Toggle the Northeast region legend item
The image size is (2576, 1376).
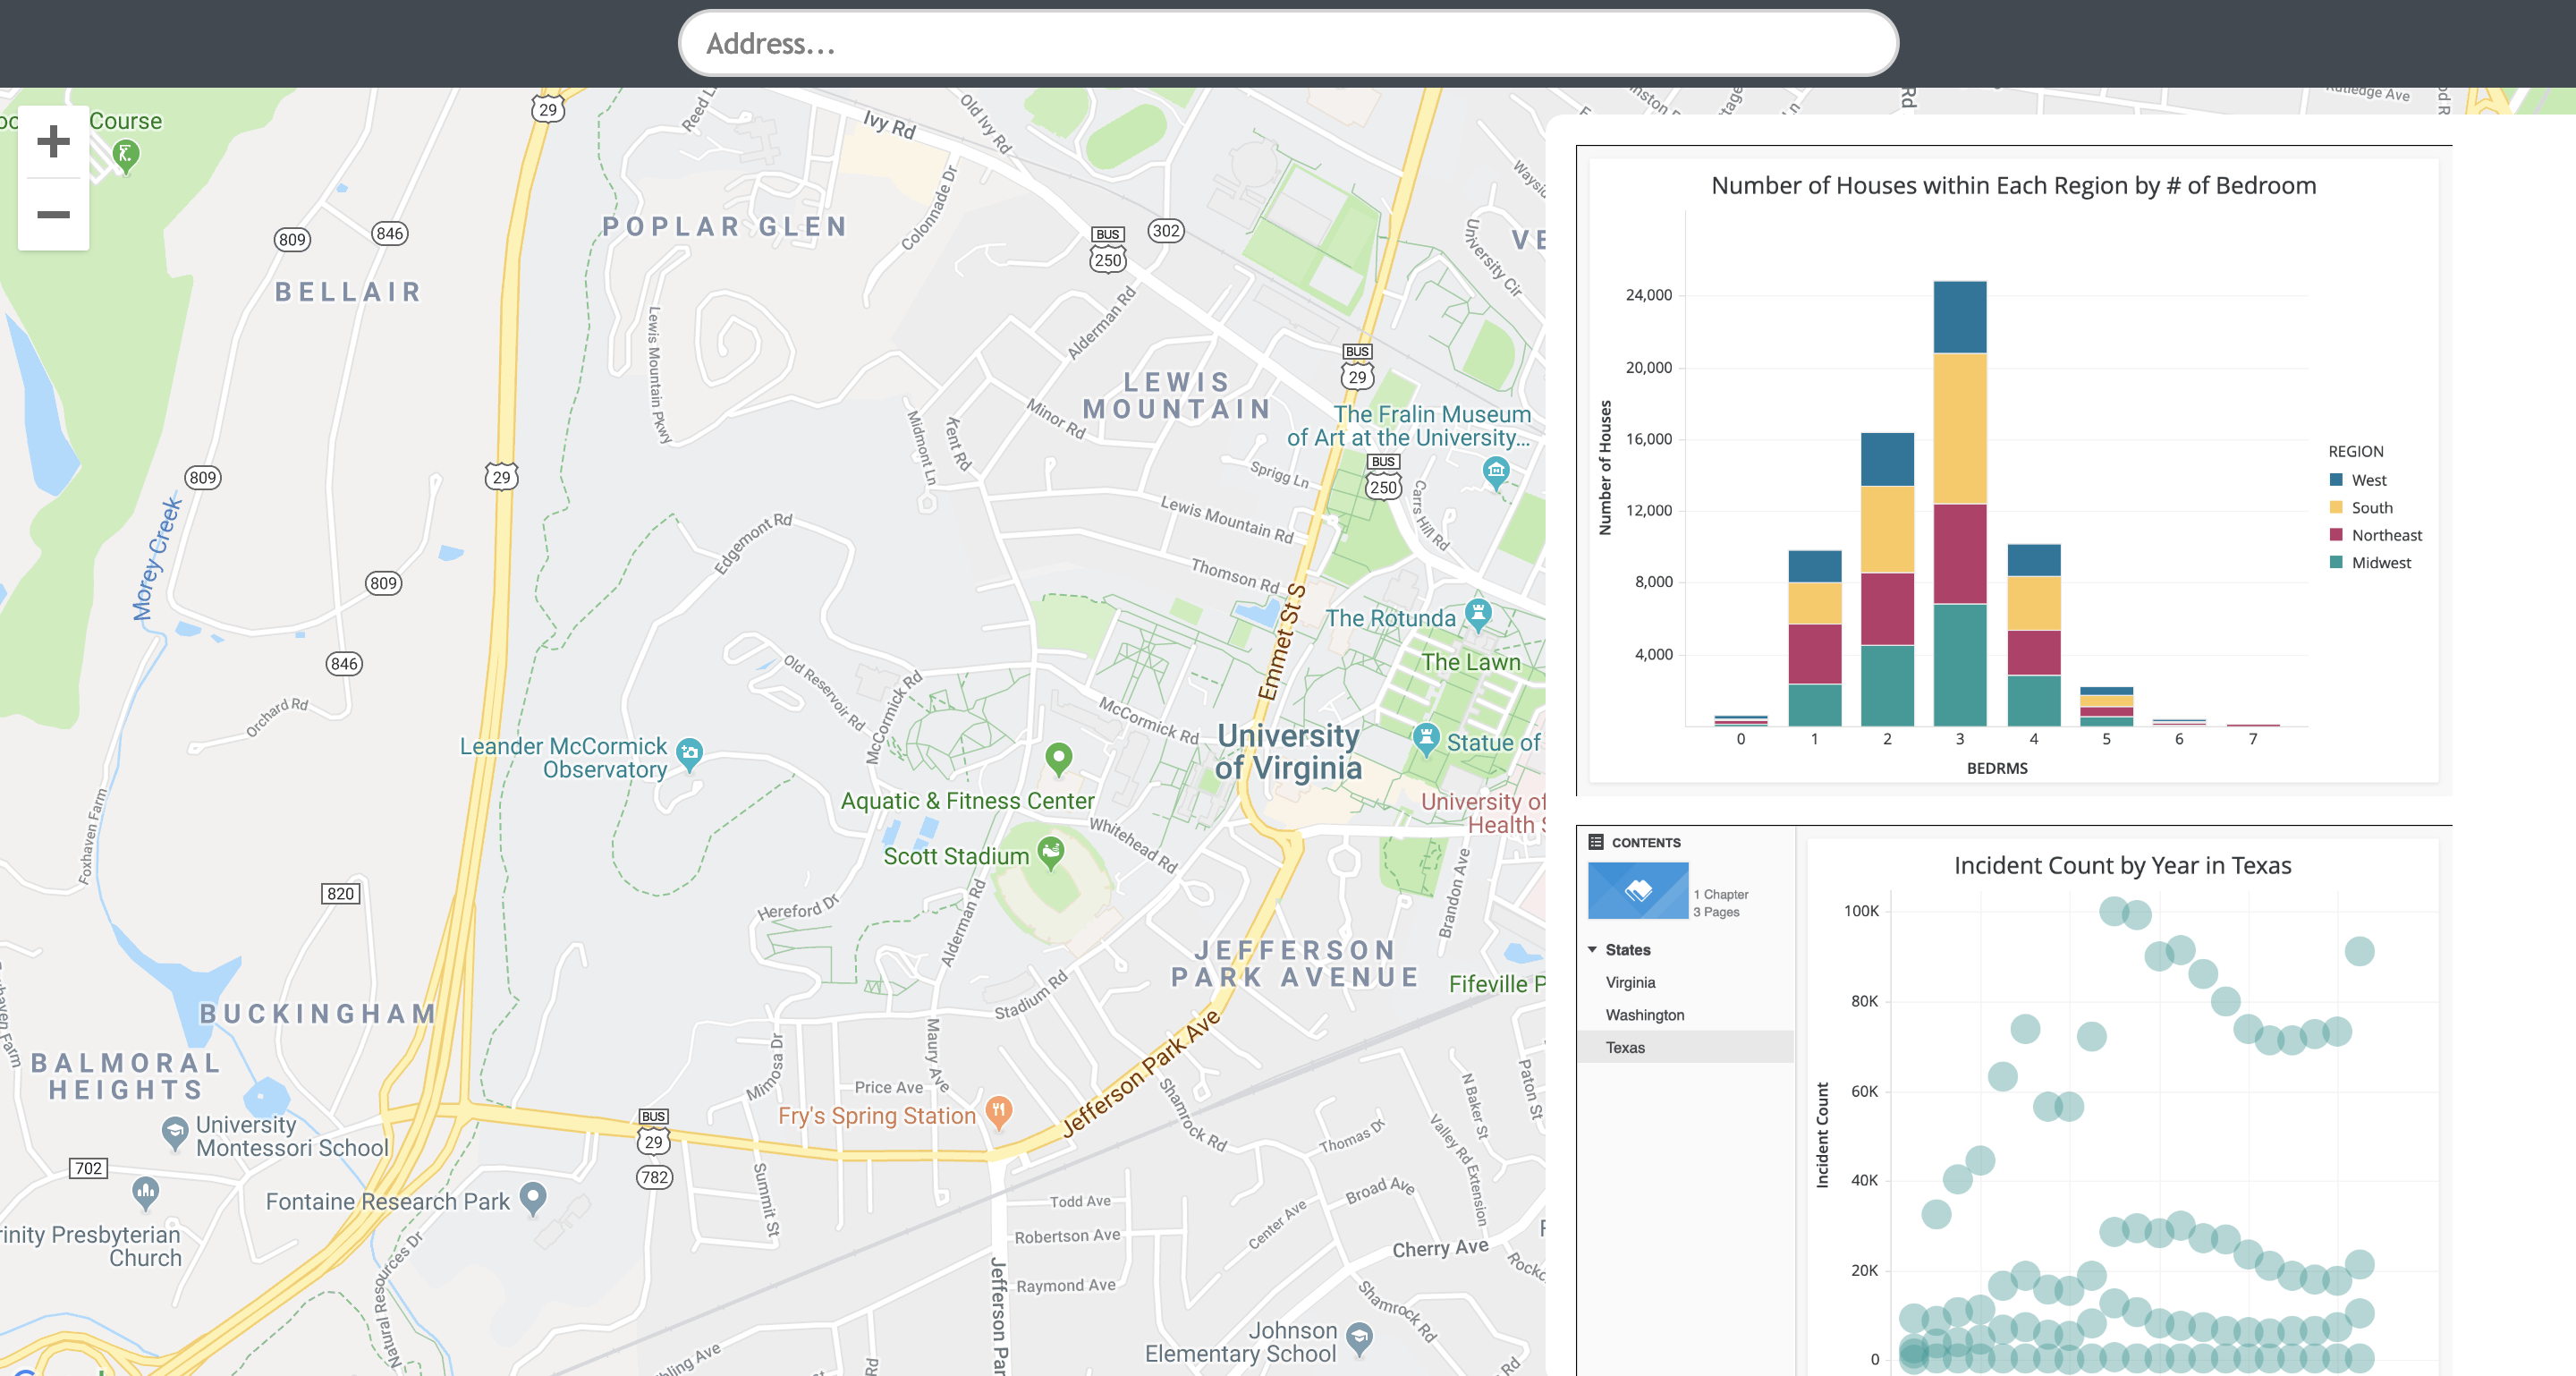(2386, 535)
